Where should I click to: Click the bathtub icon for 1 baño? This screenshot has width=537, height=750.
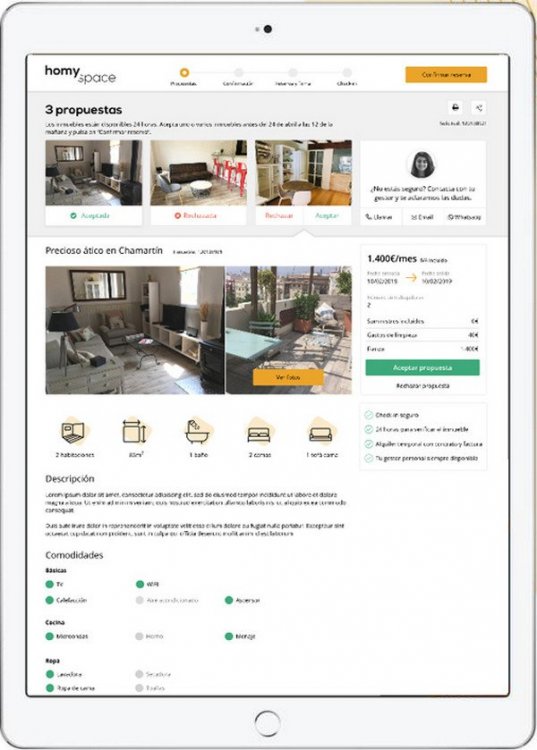point(197,430)
